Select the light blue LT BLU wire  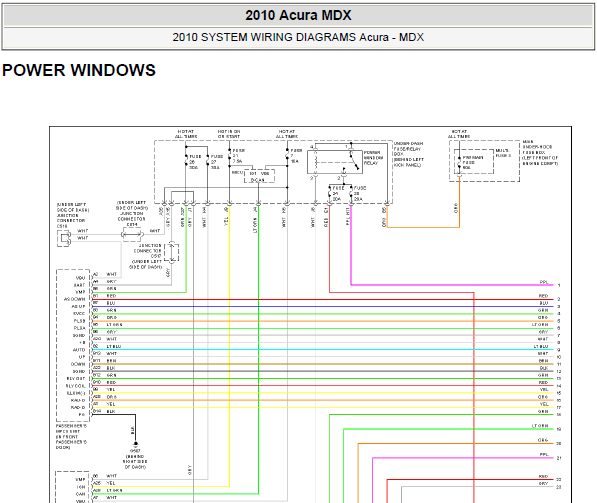click(x=323, y=350)
